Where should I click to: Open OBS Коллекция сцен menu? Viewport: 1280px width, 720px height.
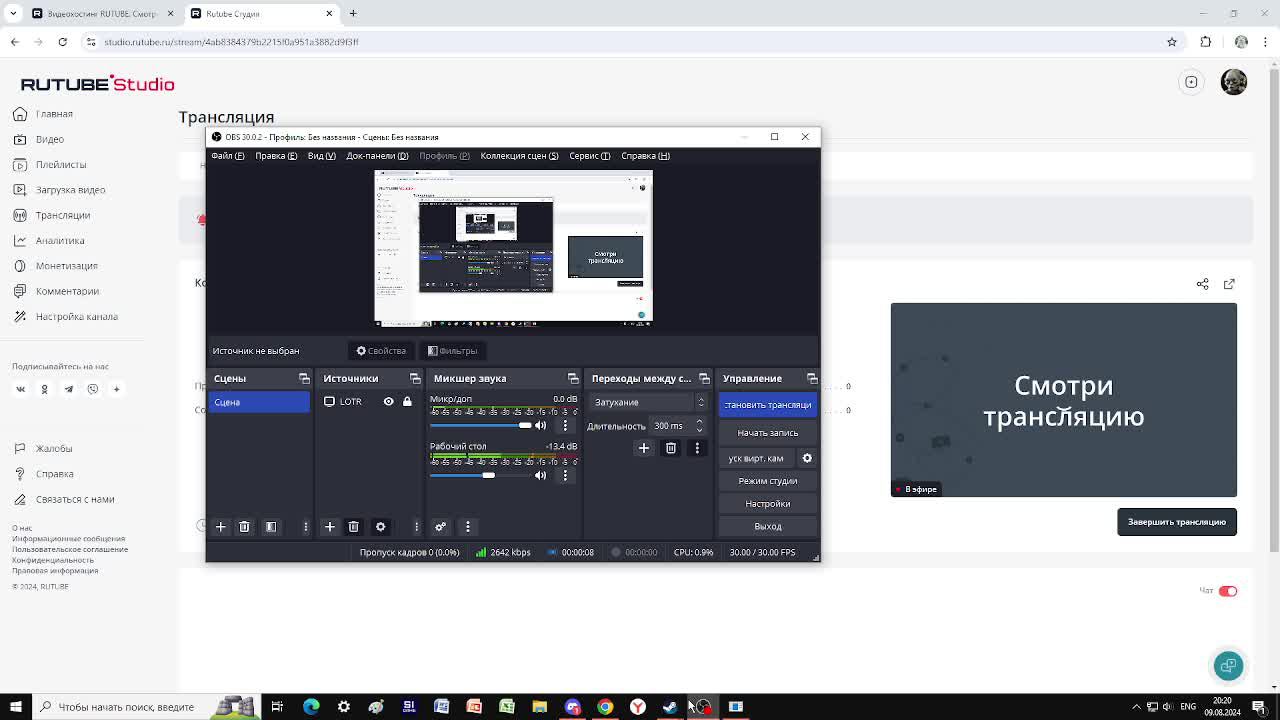click(519, 156)
